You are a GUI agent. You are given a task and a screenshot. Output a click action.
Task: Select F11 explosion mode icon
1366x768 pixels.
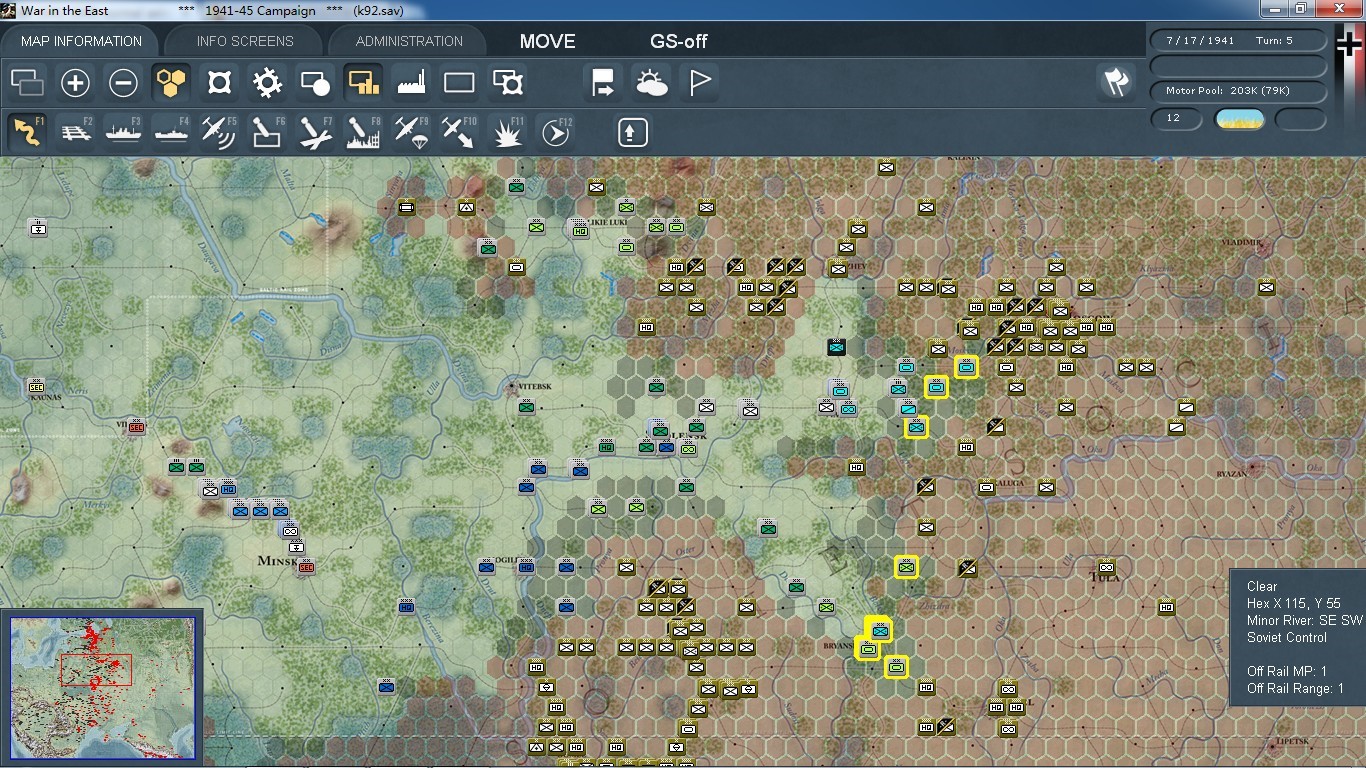[x=507, y=132]
